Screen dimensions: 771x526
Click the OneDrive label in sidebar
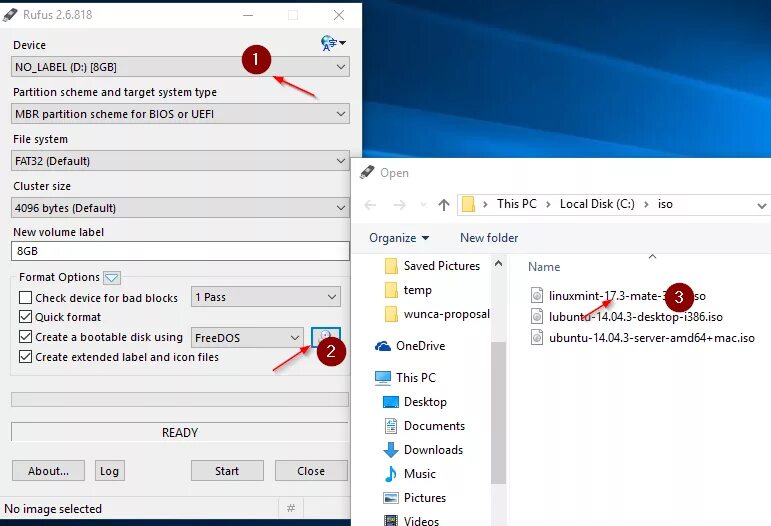pyautogui.click(x=420, y=346)
